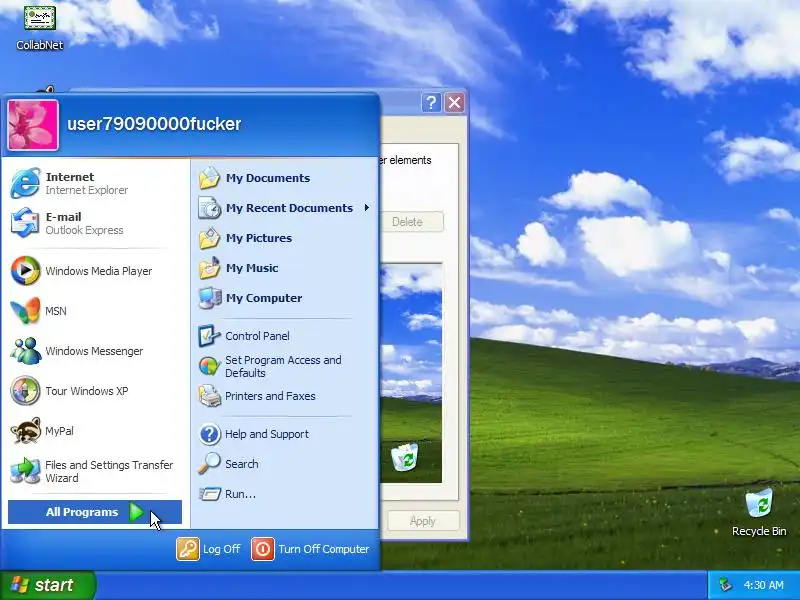This screenshot has height=600, width=800.
Task: Expand the All Programs menu
Action: [x=95, y=512]
